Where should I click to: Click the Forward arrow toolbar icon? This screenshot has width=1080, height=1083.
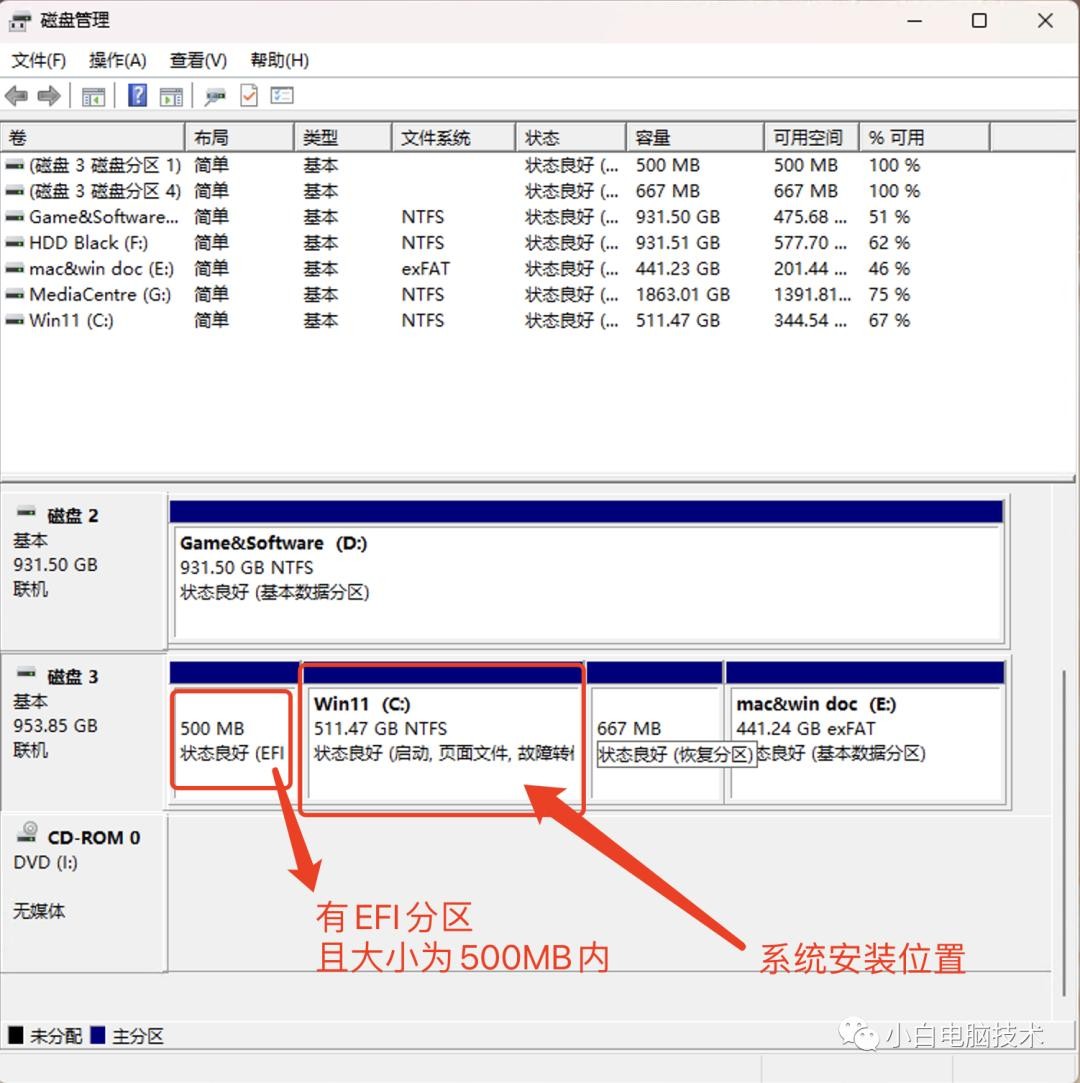click(48, 96)
